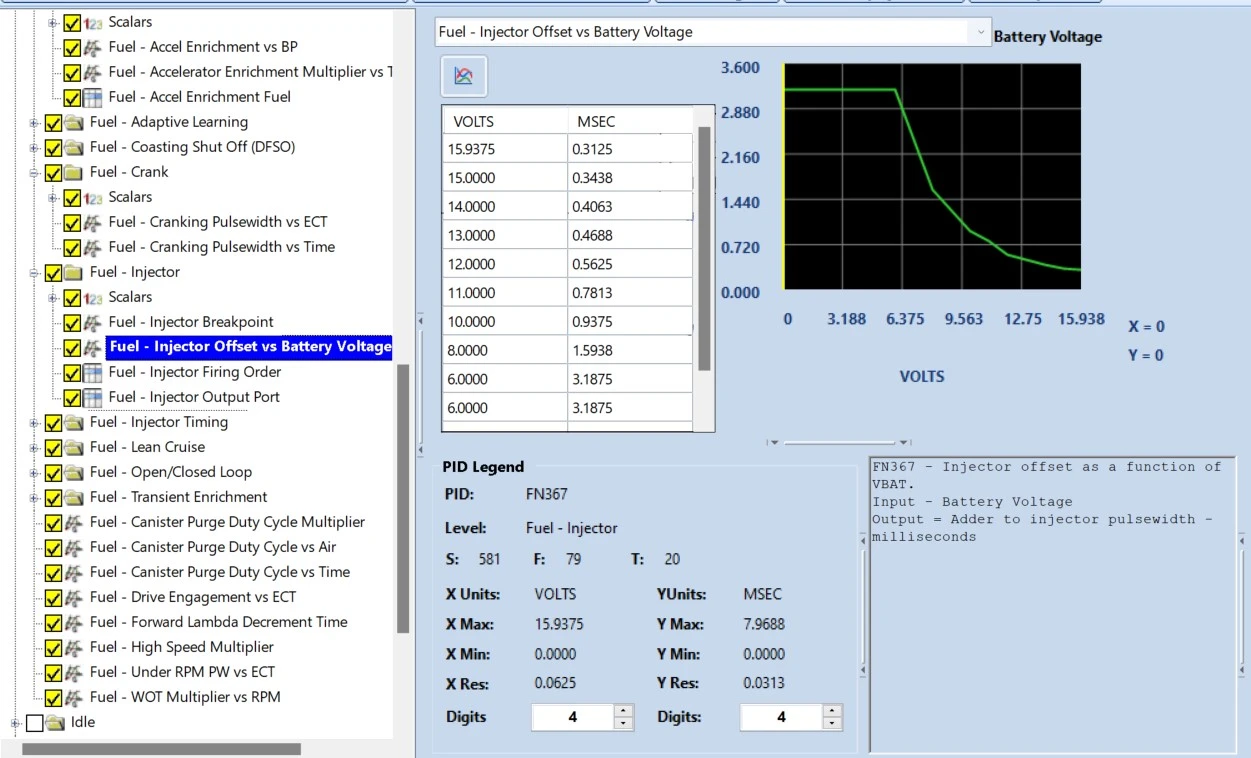Click the Scalars 123 icon under Fuel - Injector

coord(94,297)
